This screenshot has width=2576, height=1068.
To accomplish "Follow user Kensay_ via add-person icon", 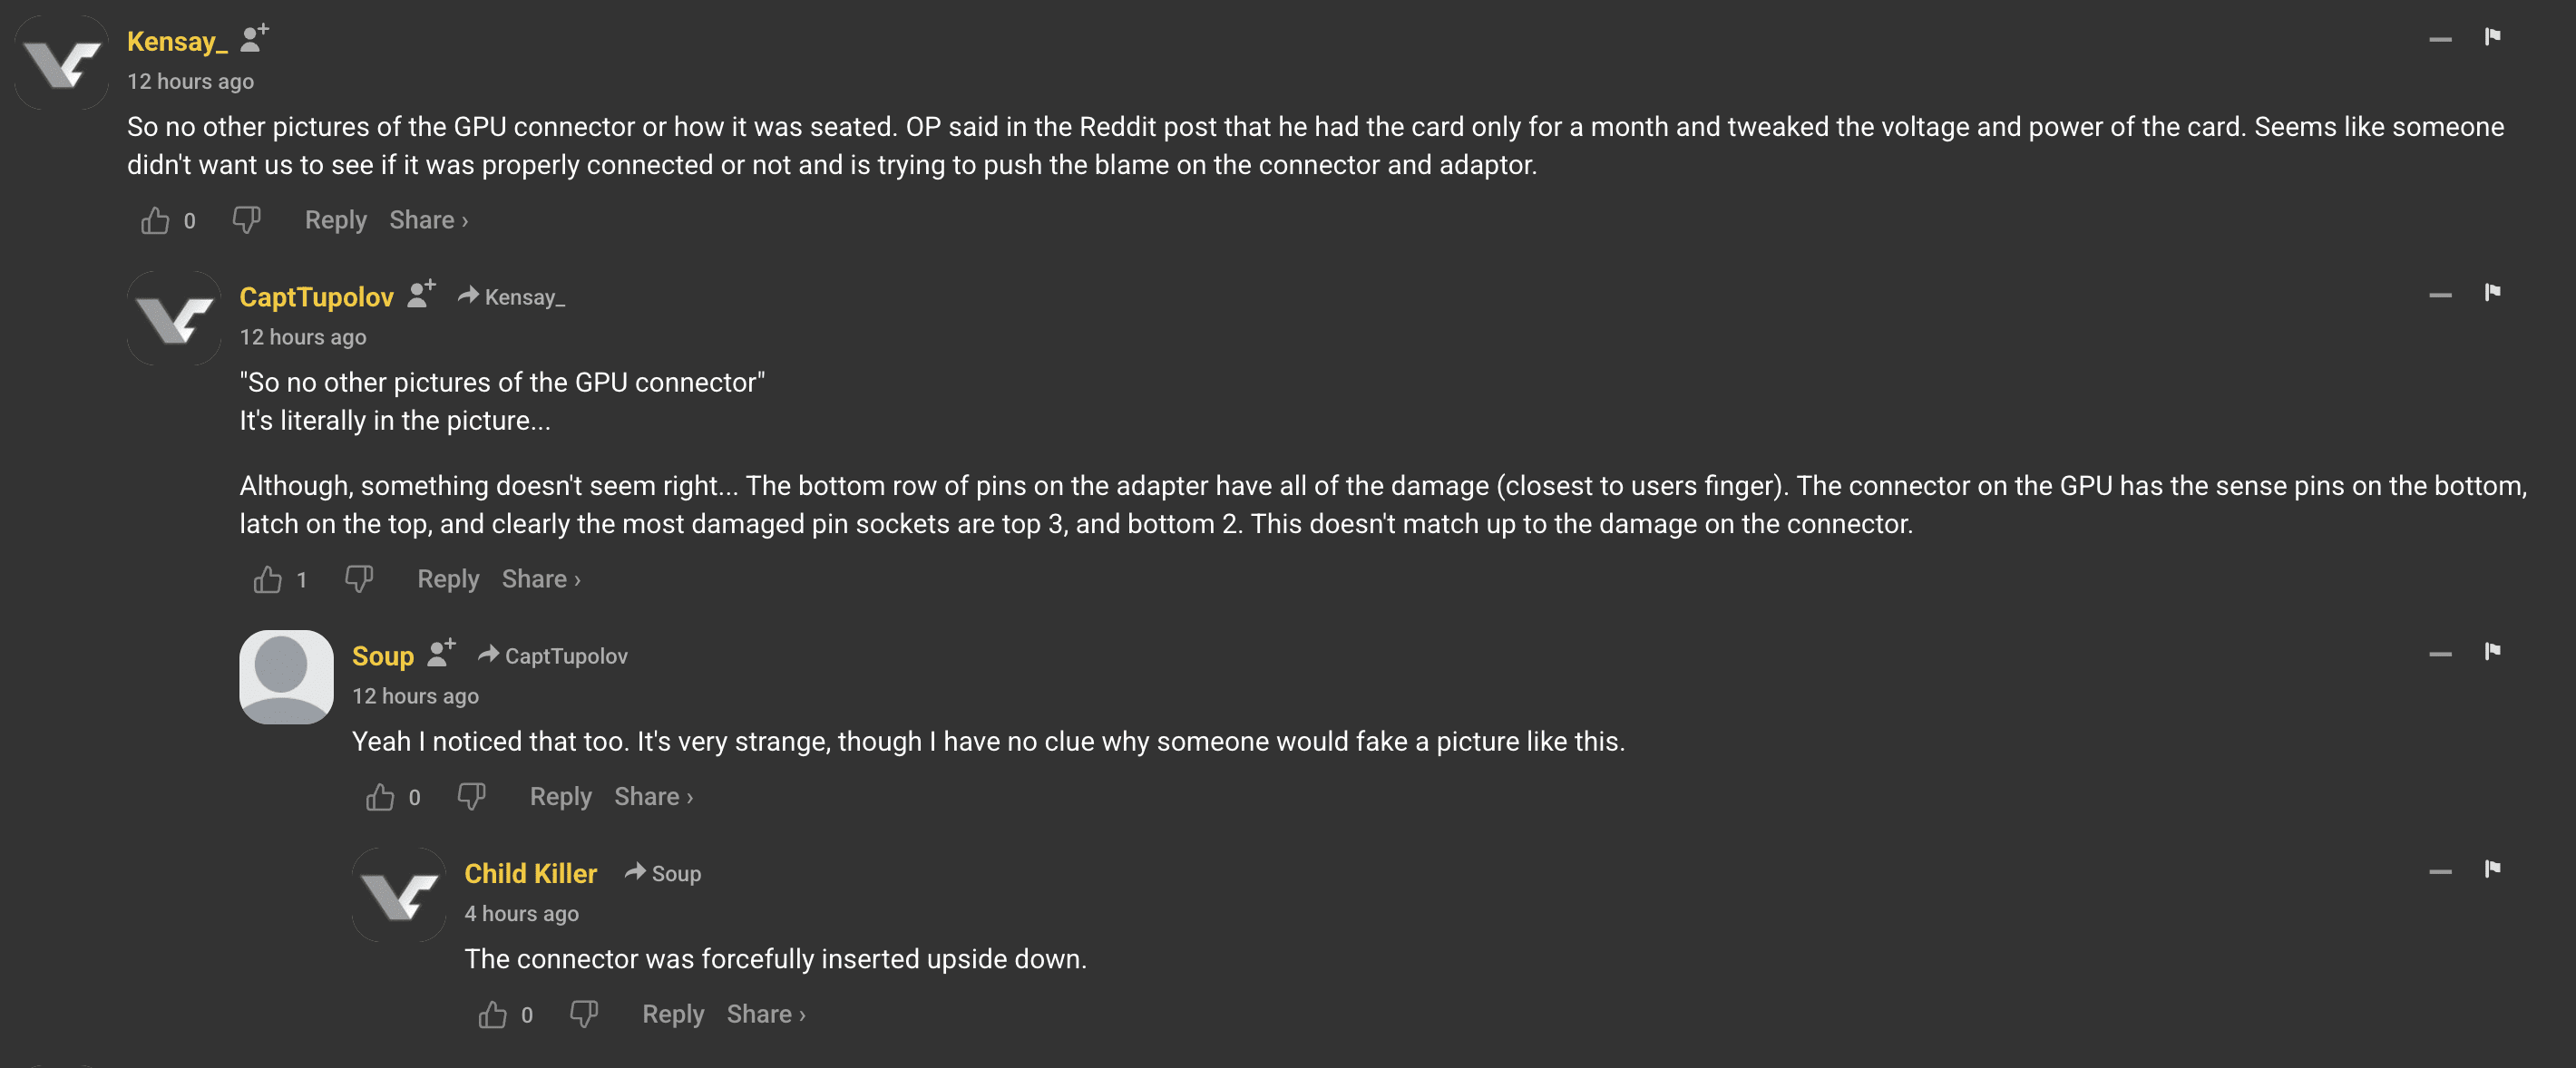I will point(255,38).
